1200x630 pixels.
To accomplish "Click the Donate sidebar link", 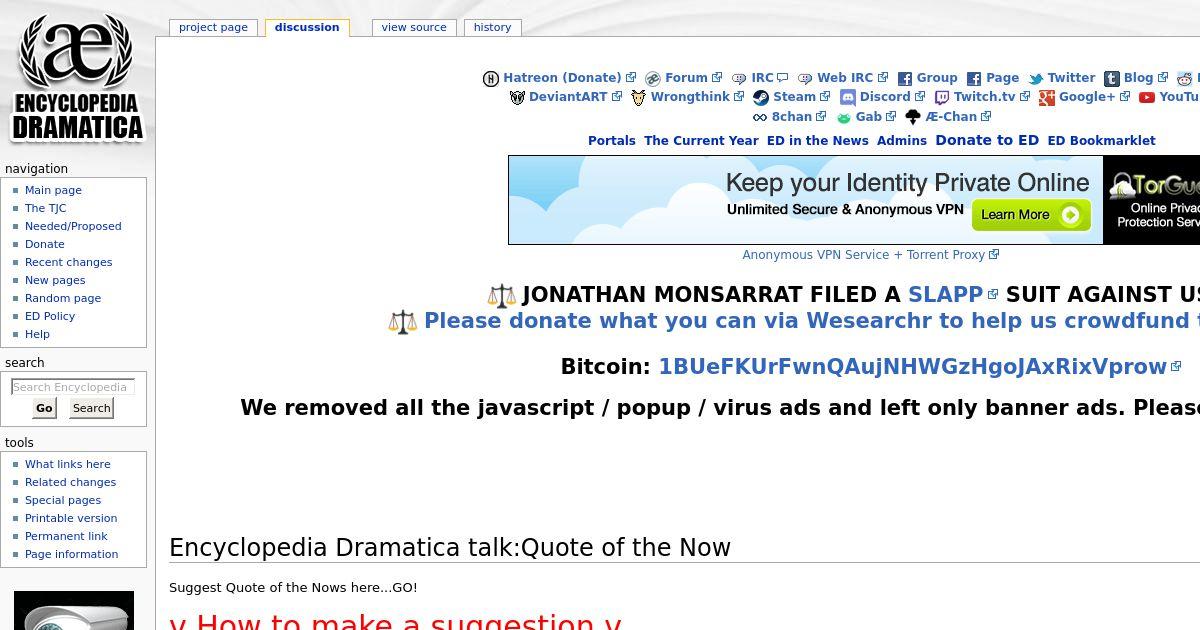I will tap(44, 244).
